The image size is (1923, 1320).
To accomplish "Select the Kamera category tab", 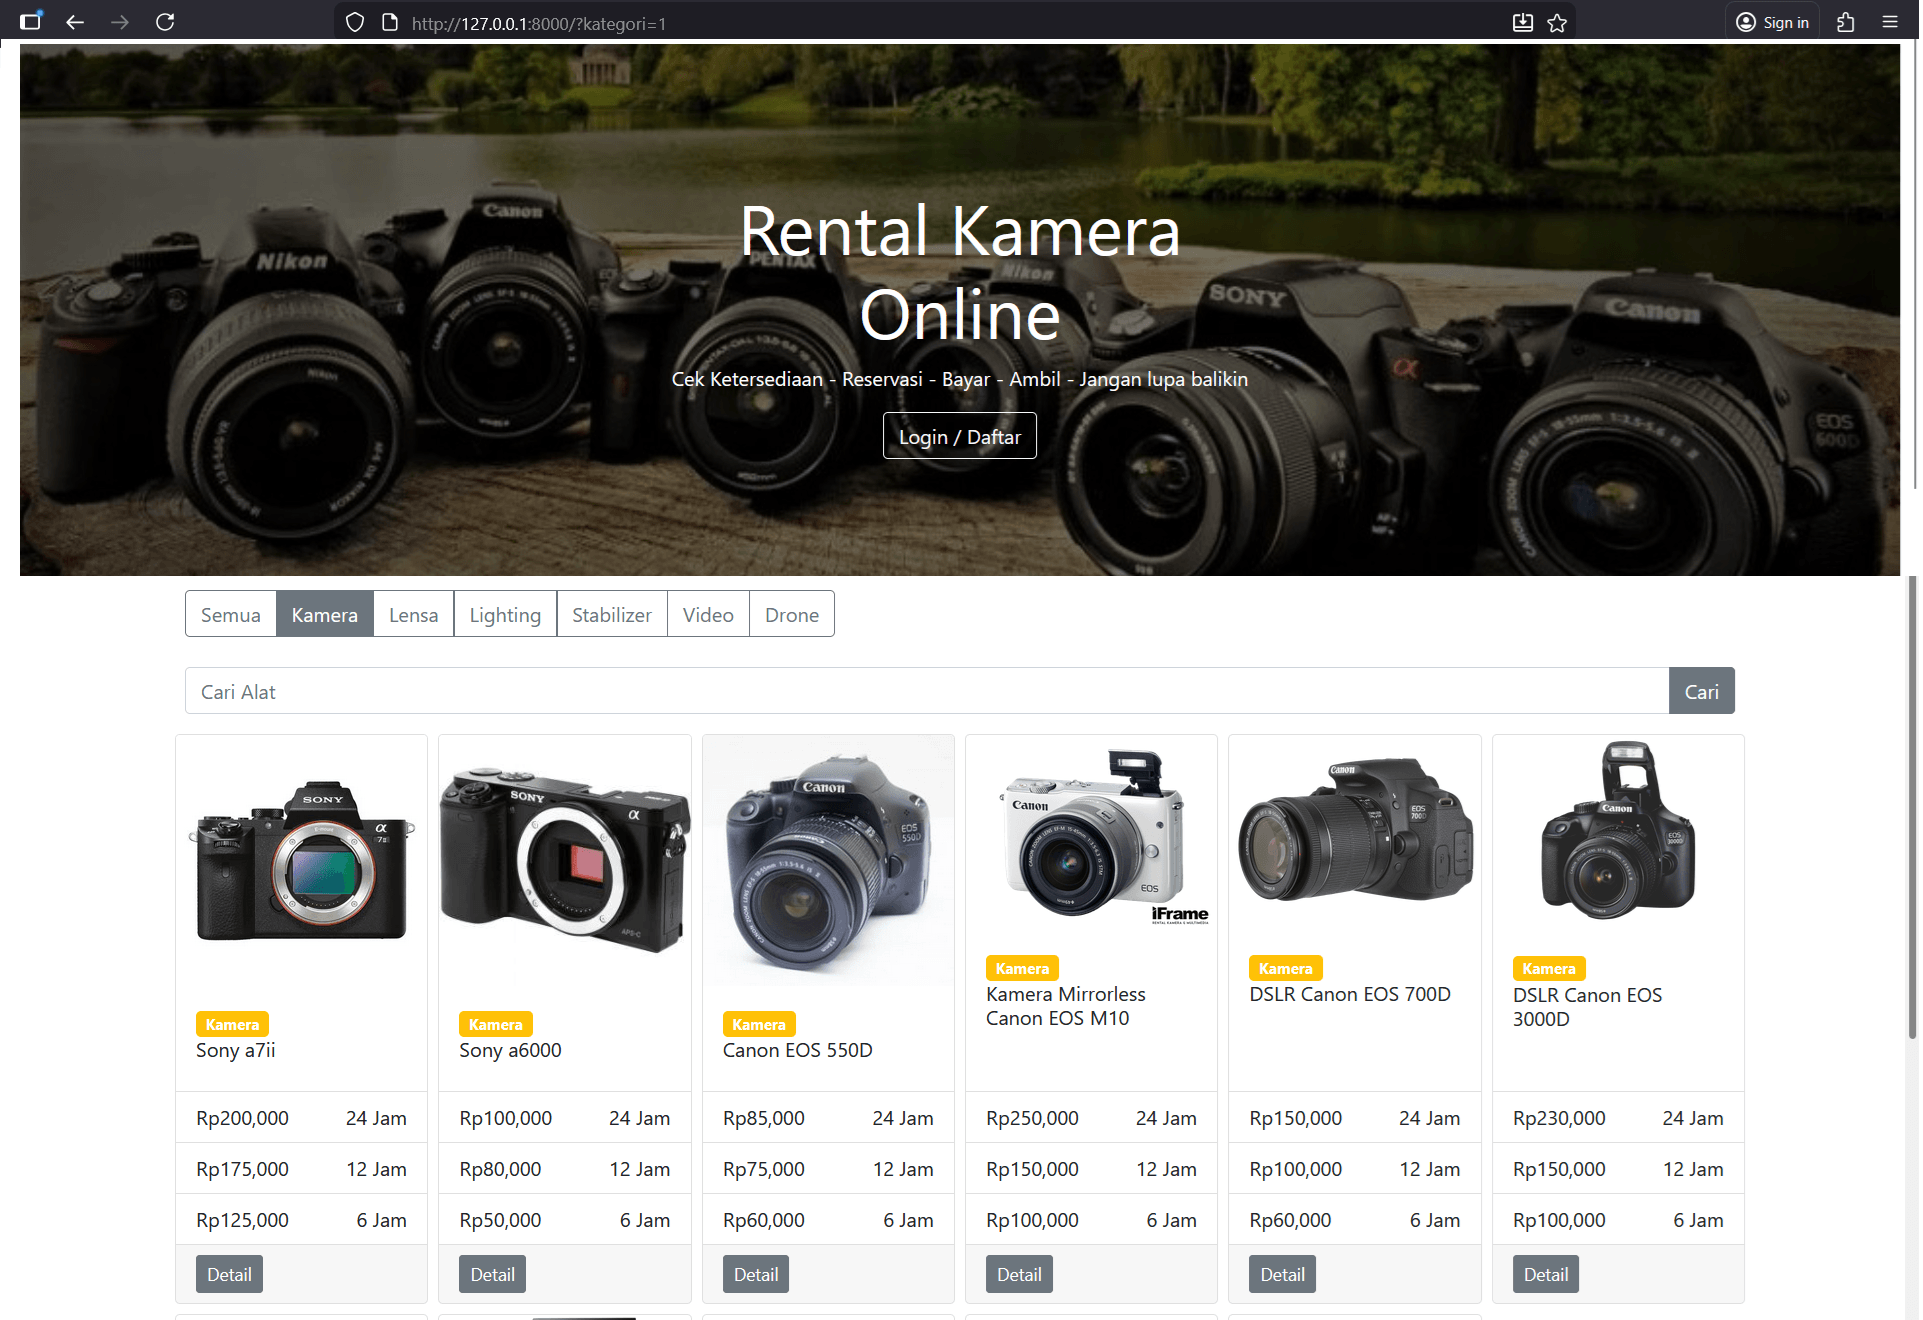I will click(x=324, y=614).
